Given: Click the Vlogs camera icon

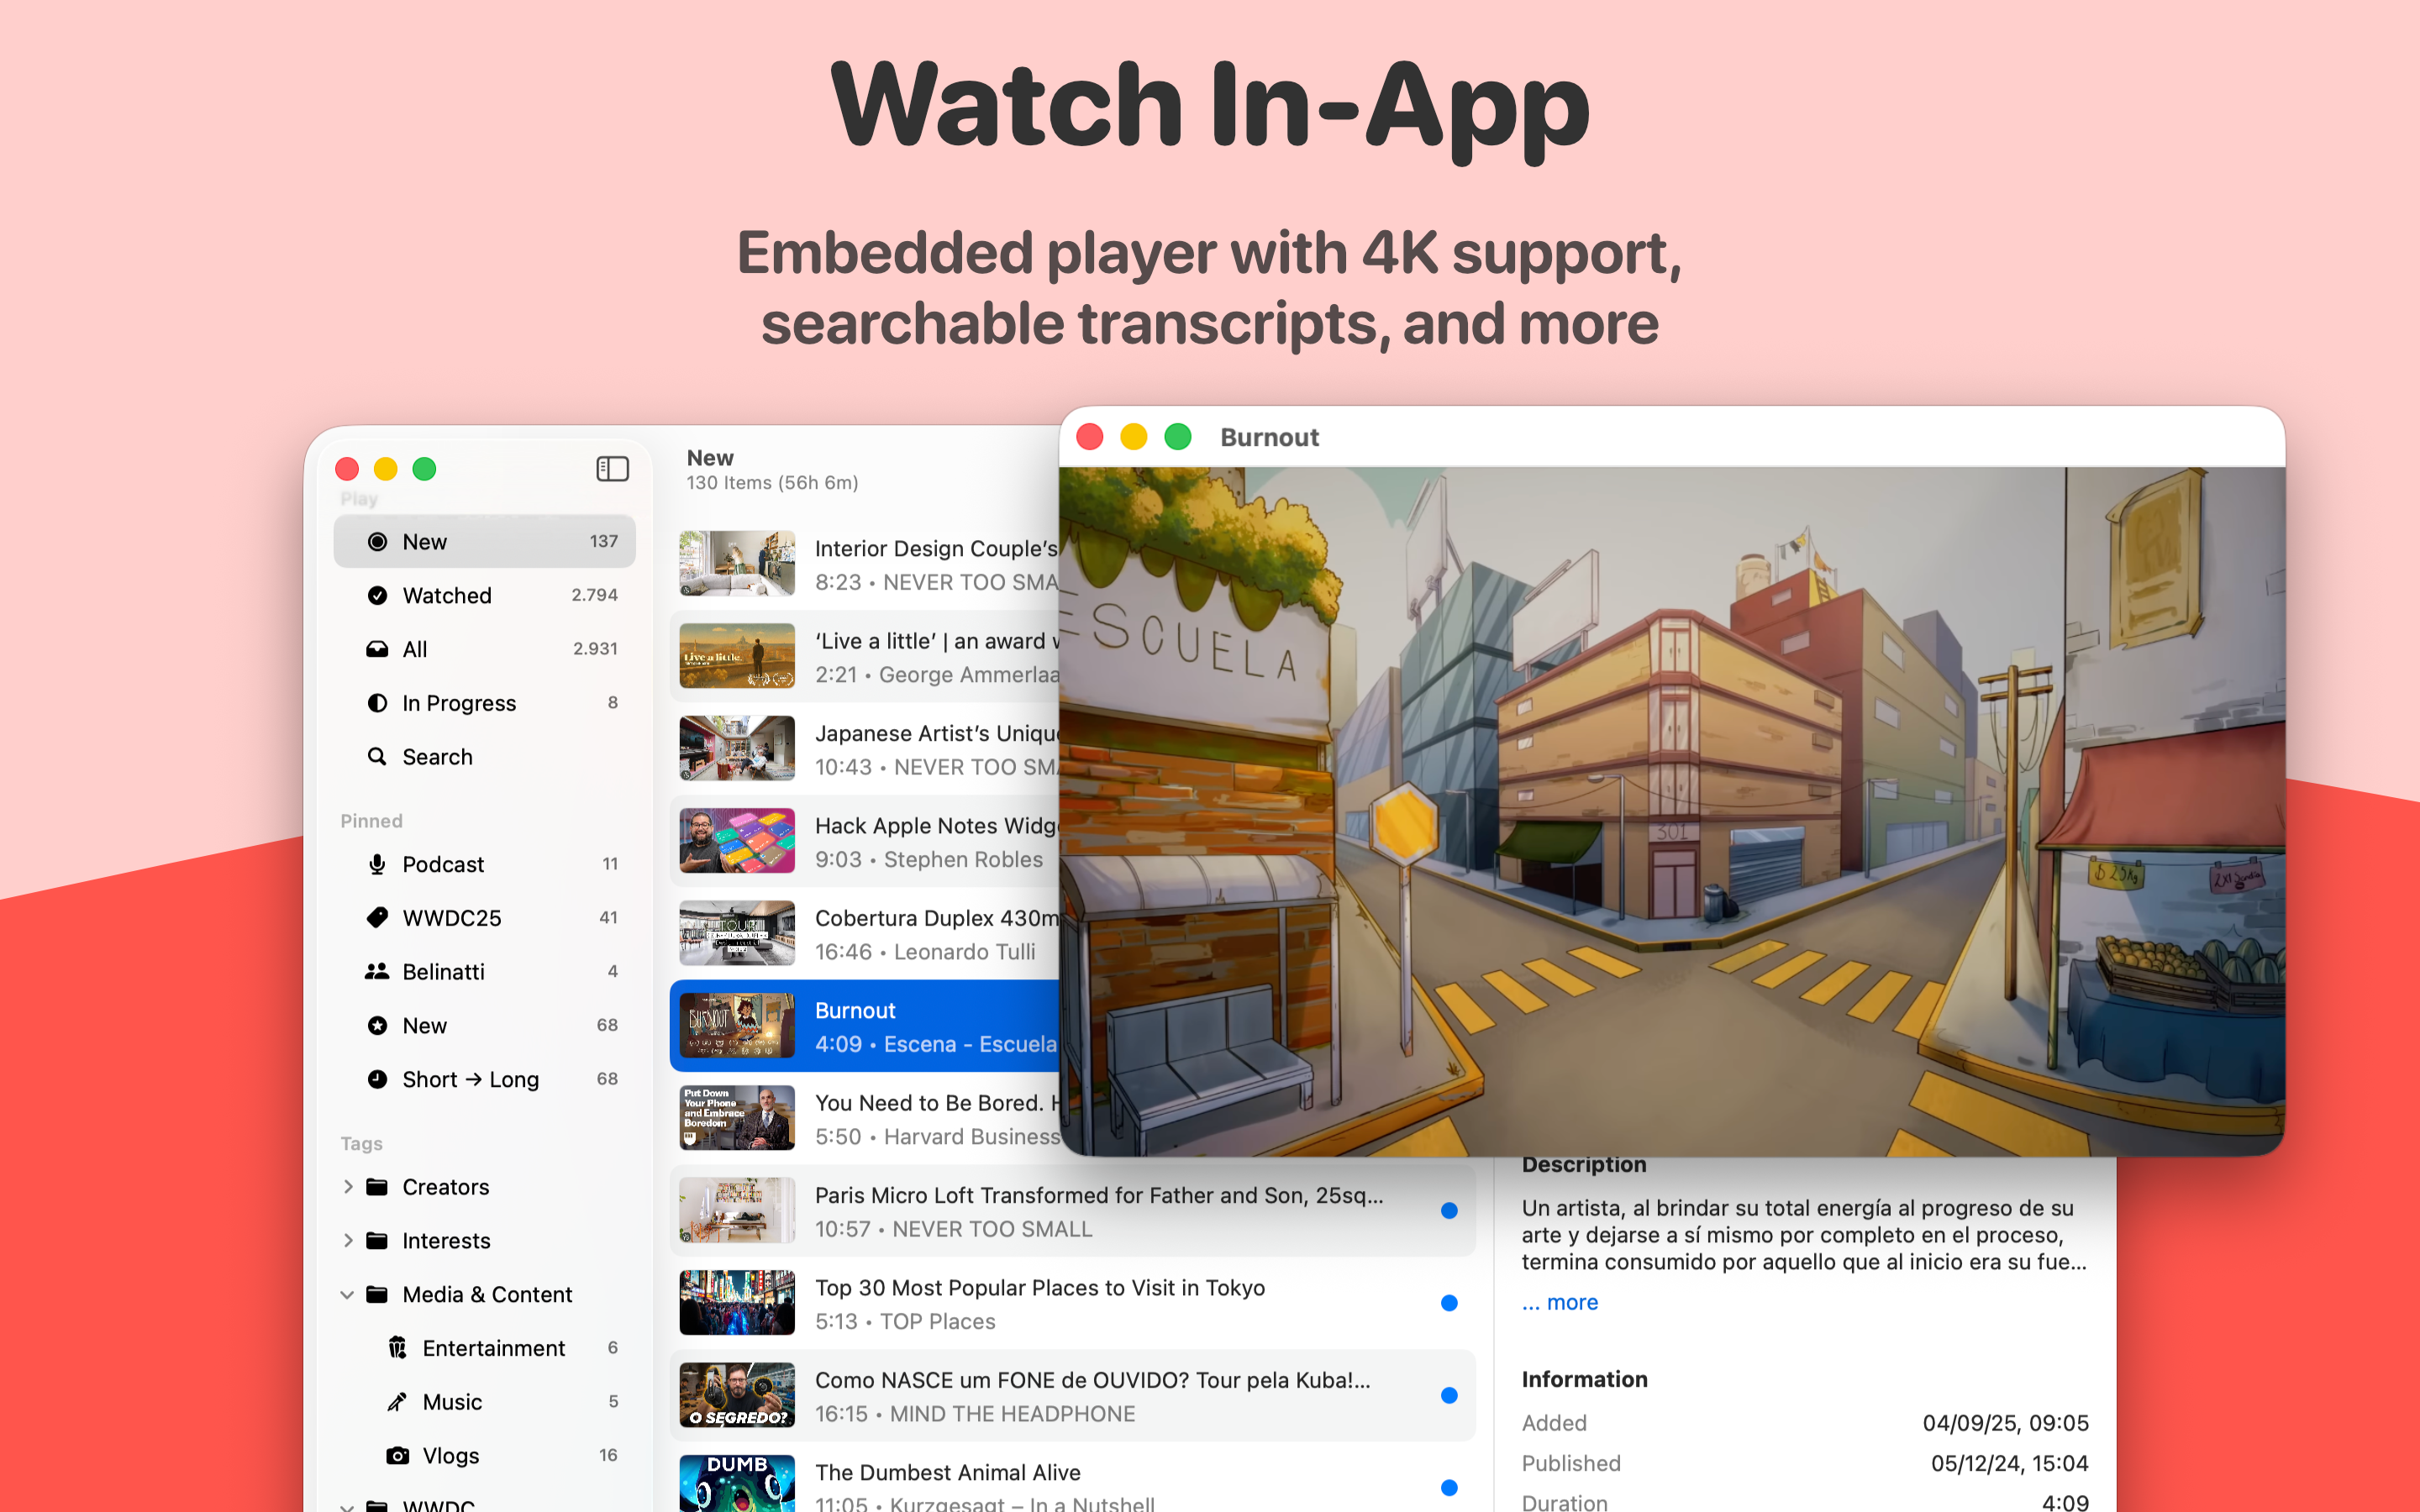Looking at the screenshot, I should pyautogui.click(x=397, y=1456).
